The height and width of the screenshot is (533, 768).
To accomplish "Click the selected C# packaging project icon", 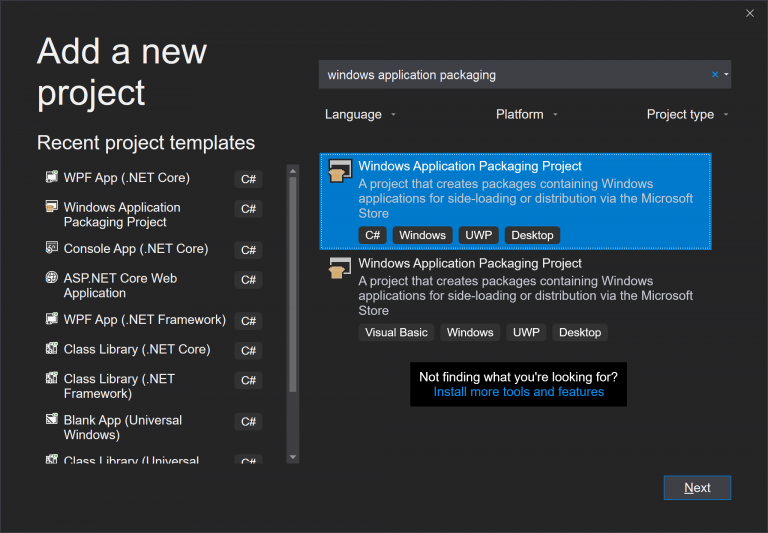I will tap(340, 171).
